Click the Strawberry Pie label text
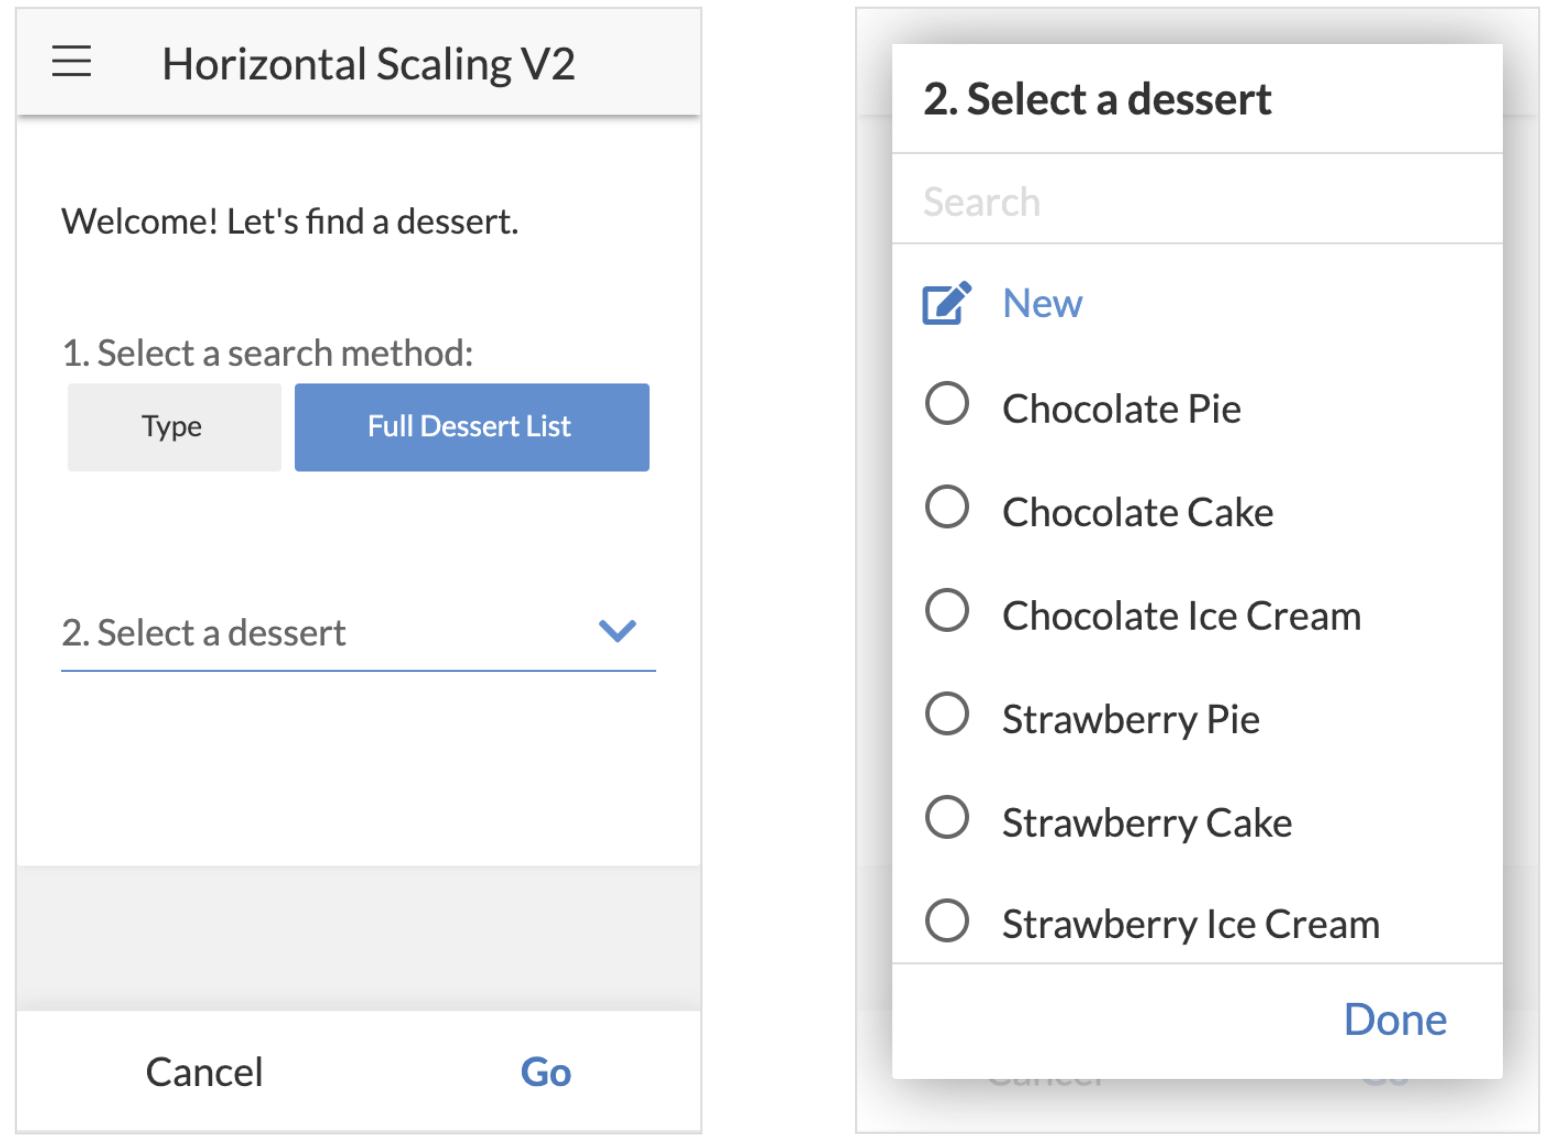This screenshot has height=1148, width=1562. pos(1130,719)
